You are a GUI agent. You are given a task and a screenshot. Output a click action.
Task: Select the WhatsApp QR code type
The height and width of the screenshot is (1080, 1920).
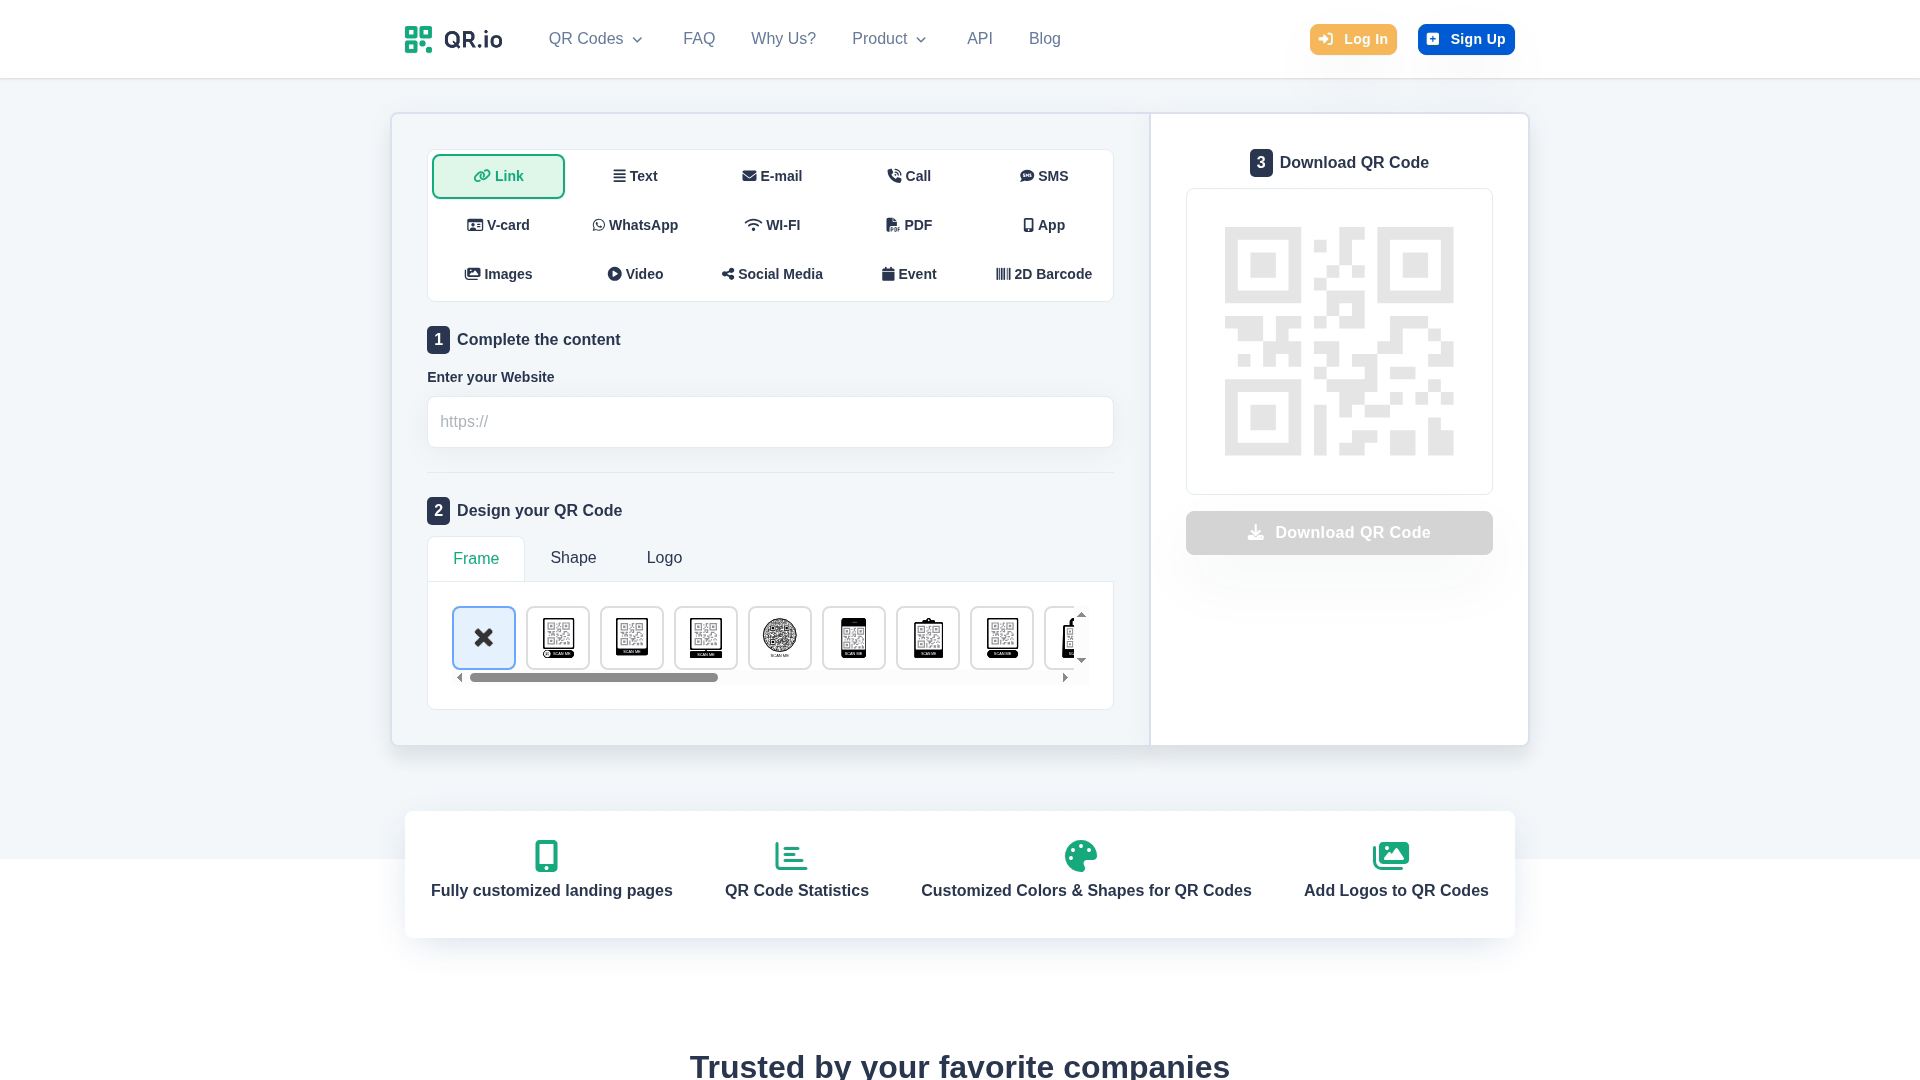tap(635, 225)
